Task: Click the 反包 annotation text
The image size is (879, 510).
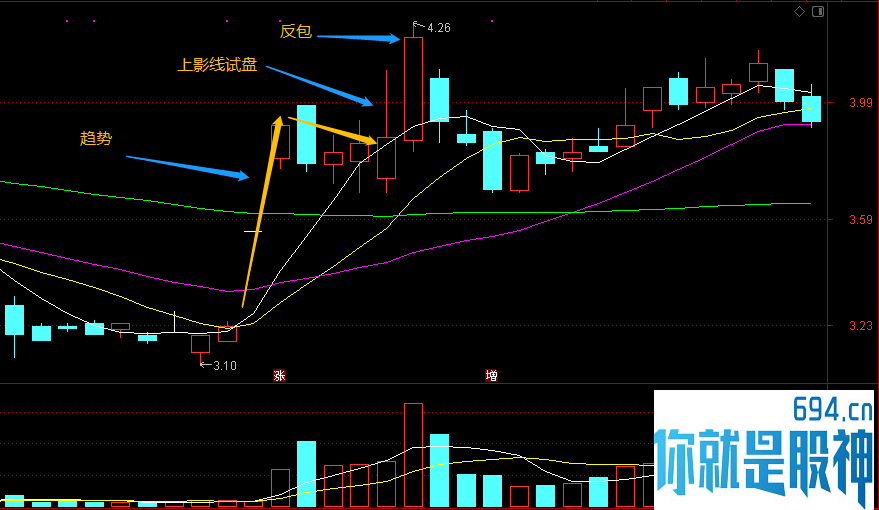Action: pos(296,31)
